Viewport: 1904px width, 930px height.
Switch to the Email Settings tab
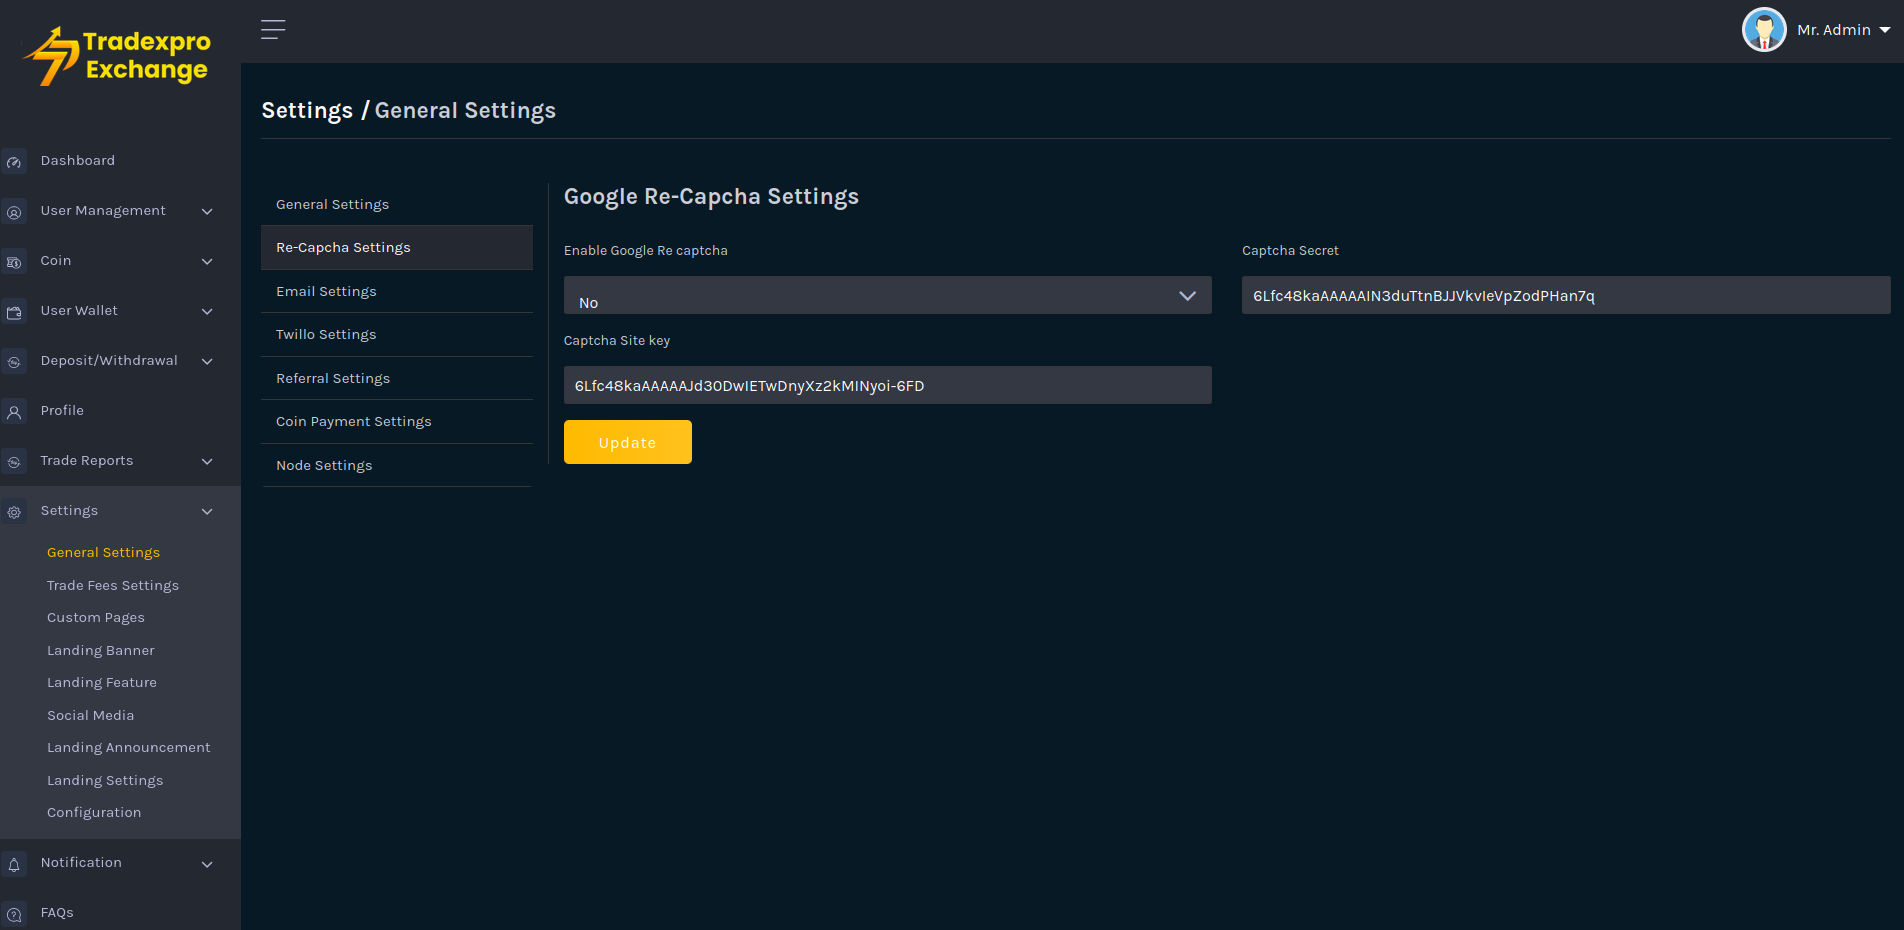(326, 291)
